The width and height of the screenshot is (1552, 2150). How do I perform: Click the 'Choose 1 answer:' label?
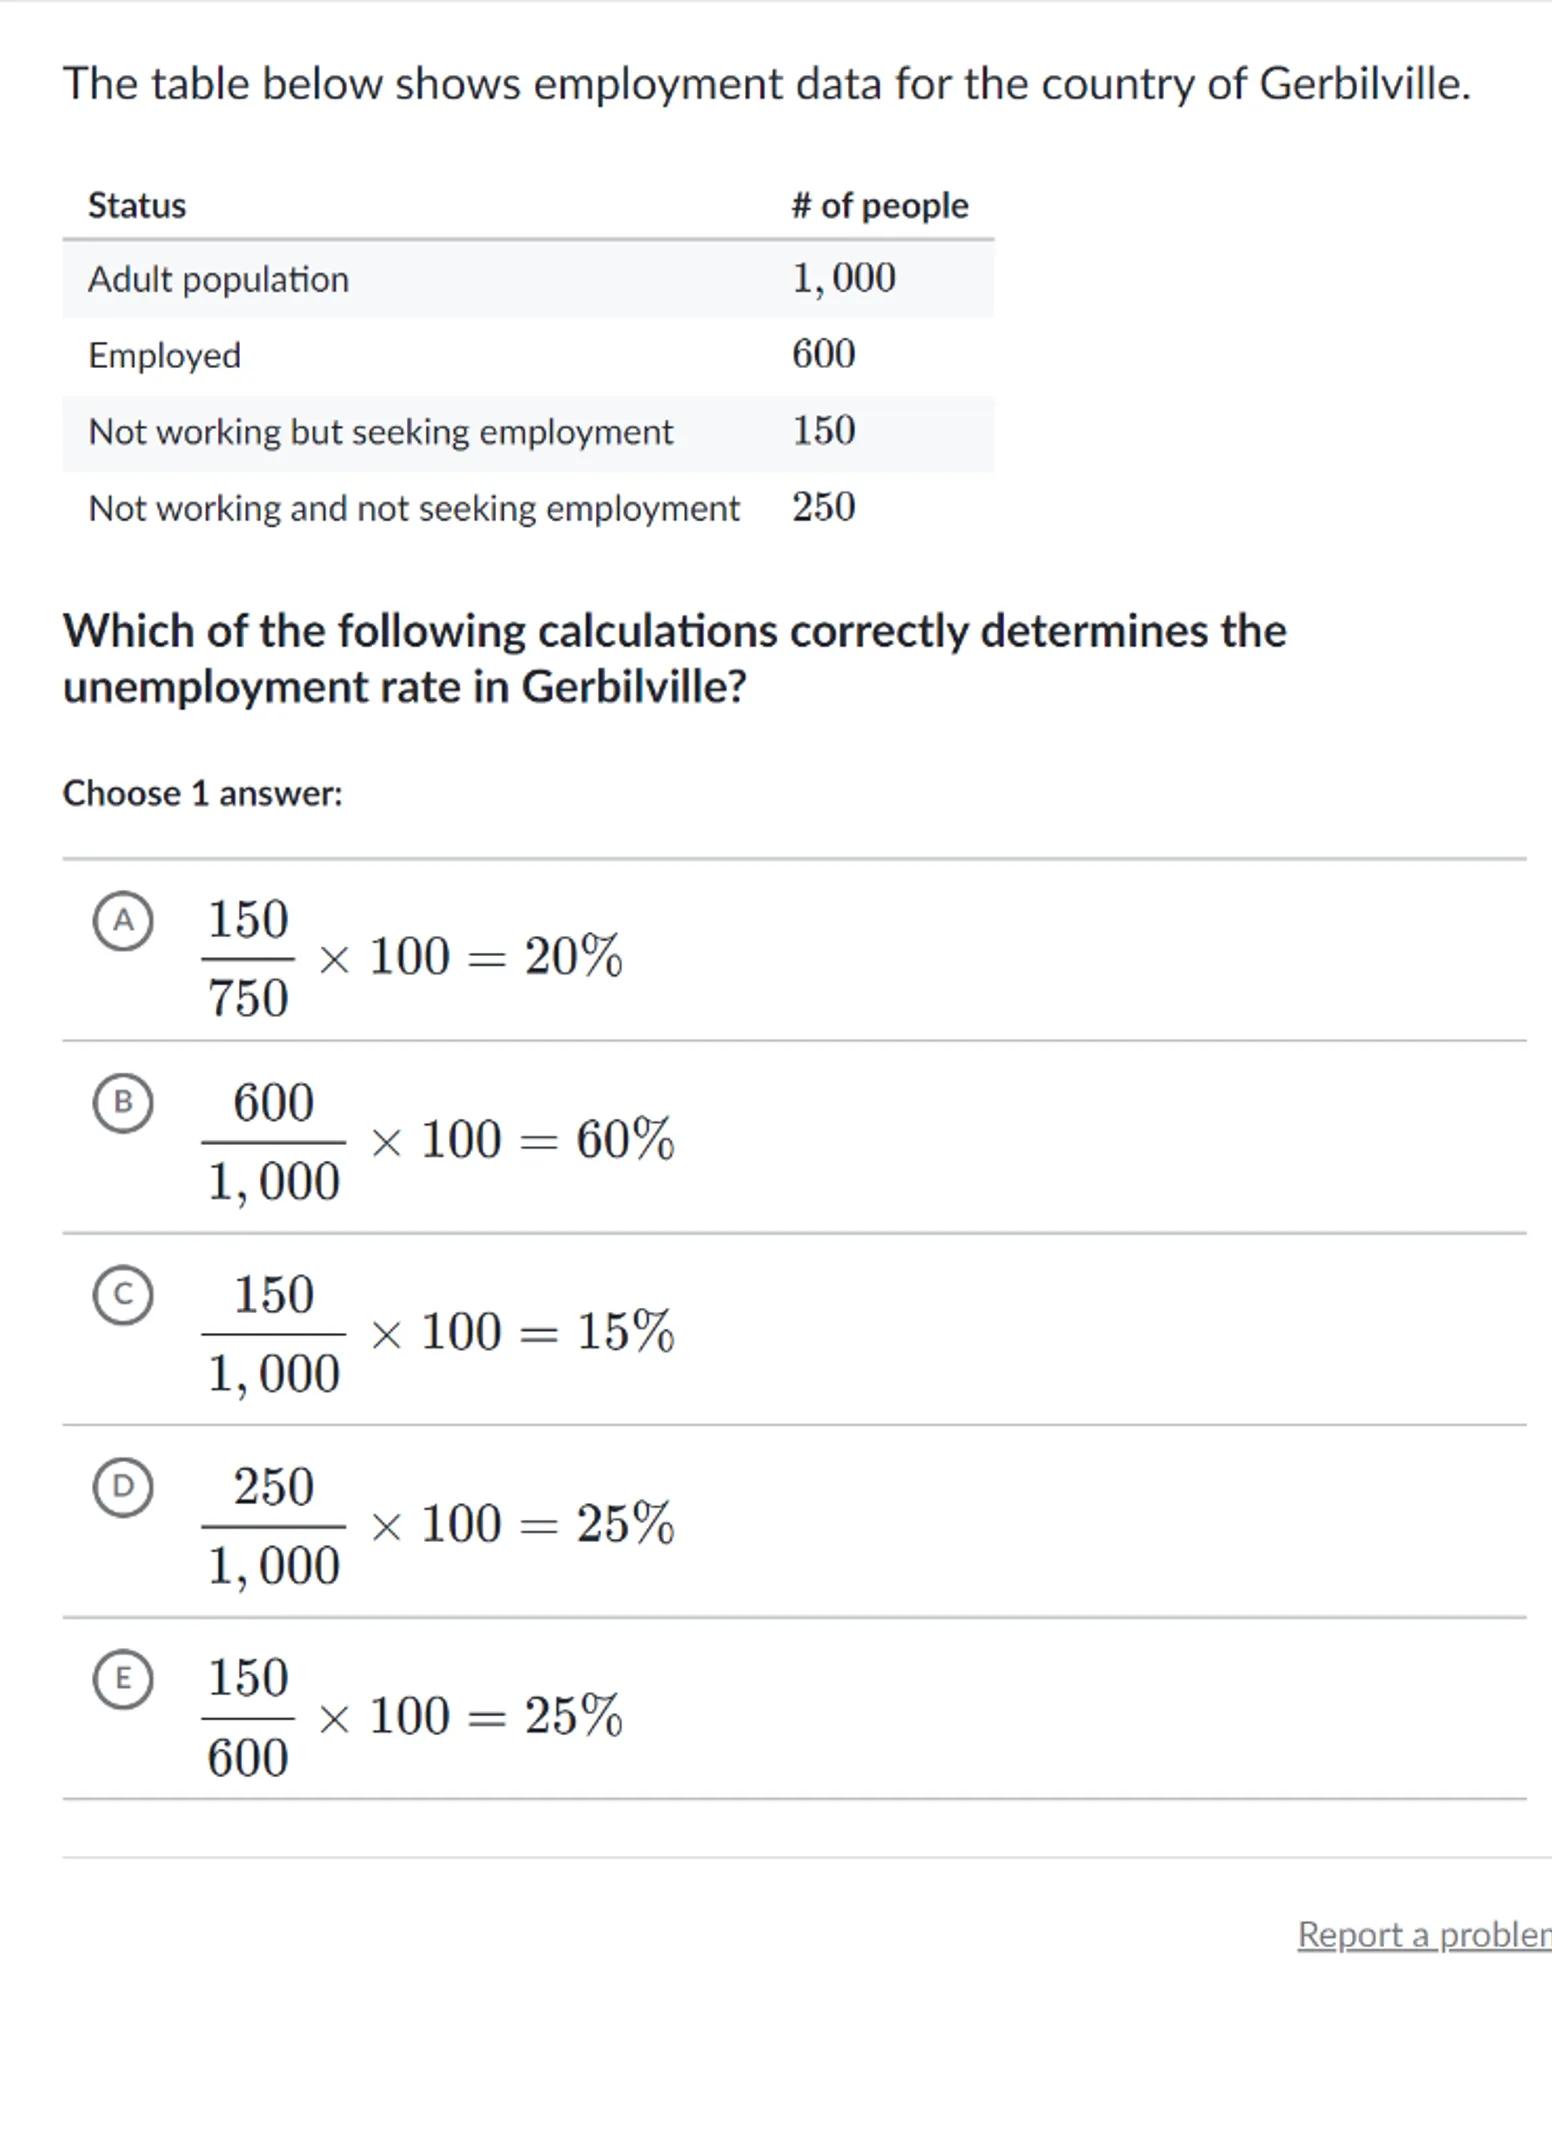(x=202, y=794)
